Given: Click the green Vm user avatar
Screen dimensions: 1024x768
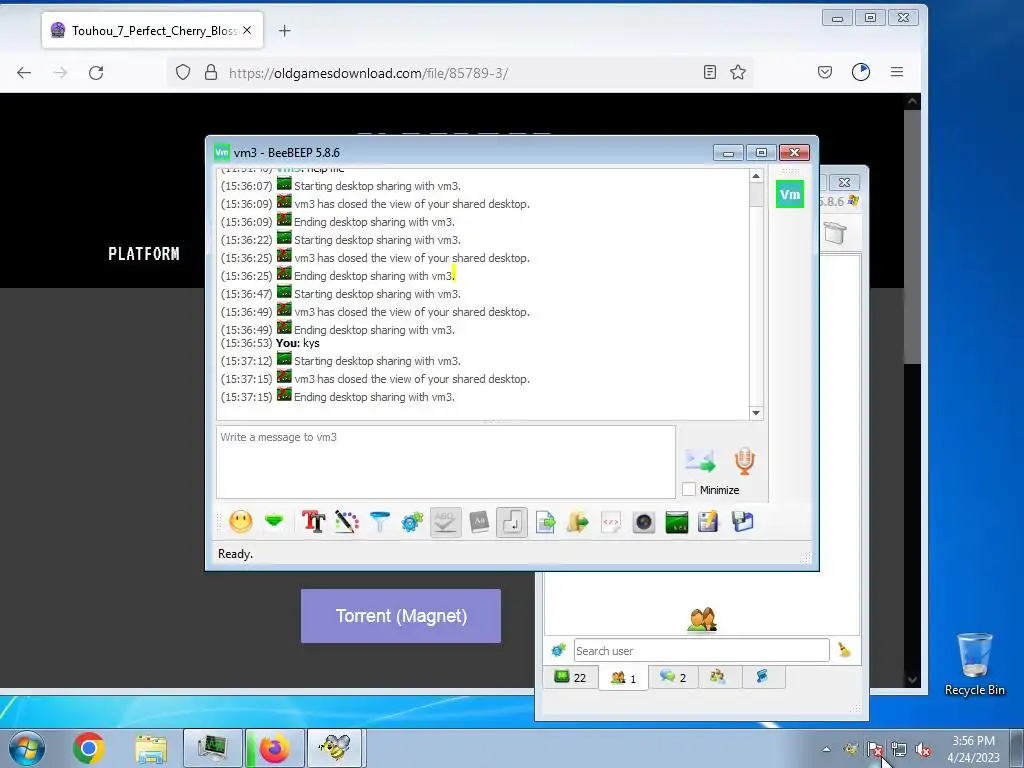Looking at the screenshot, I should tap(790, 194).
